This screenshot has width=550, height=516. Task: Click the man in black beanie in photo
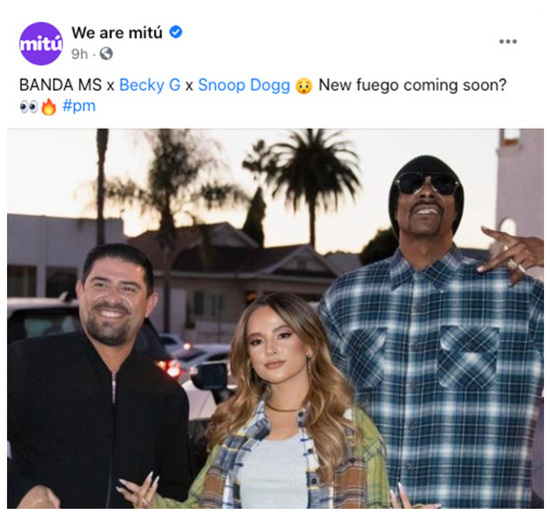coord(427,196)
